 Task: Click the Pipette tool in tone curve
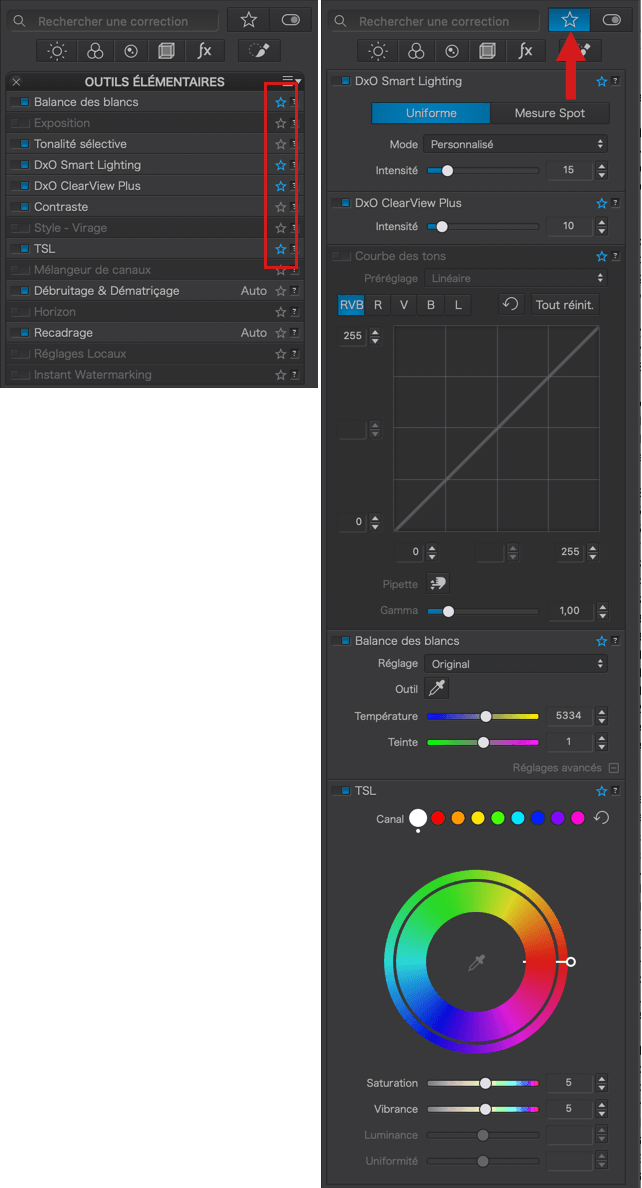437,583
